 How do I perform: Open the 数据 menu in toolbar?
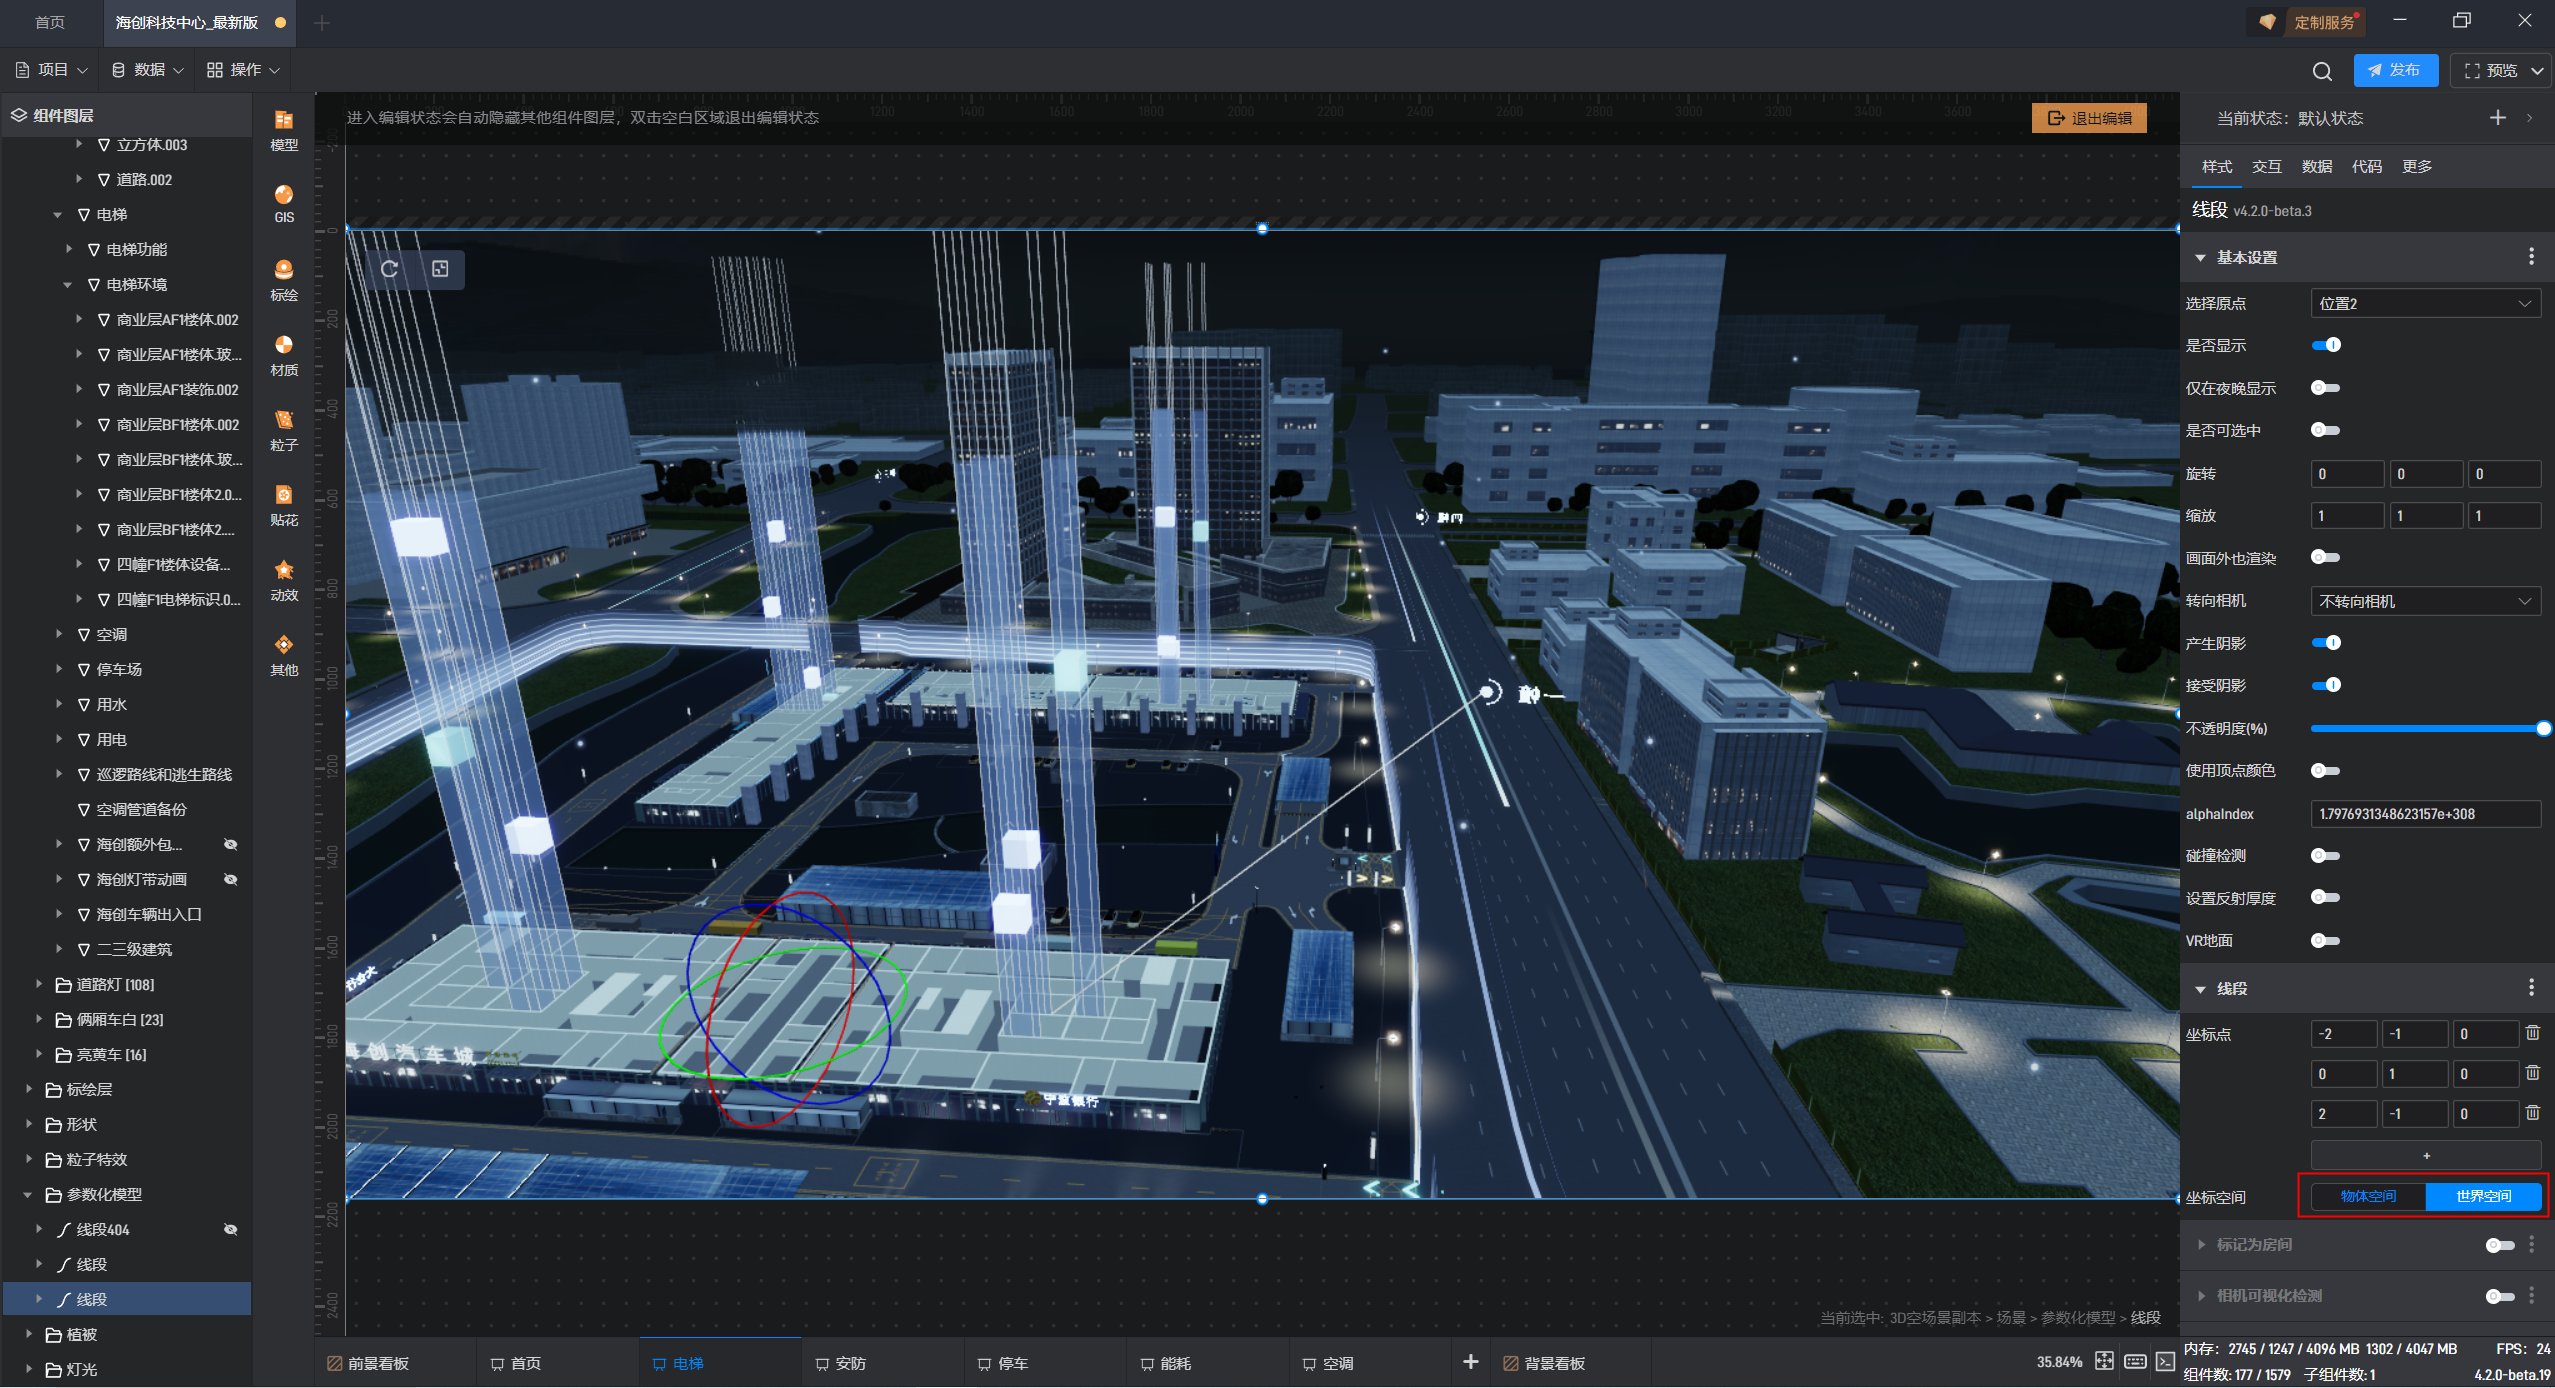point(148,70)
